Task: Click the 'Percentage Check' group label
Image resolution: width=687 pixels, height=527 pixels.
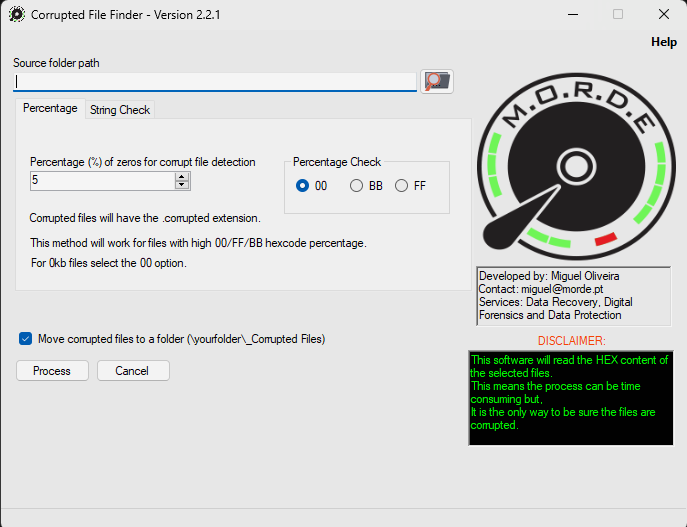Action: pos(336,162)
